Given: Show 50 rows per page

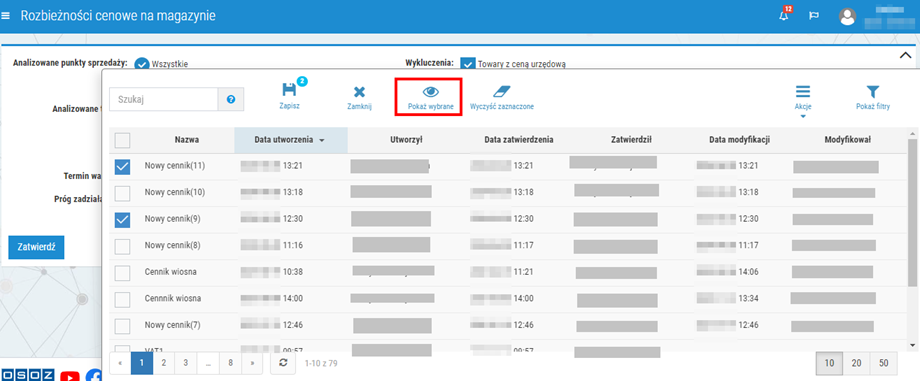Looking at the screenshot, I should [884, 363].
